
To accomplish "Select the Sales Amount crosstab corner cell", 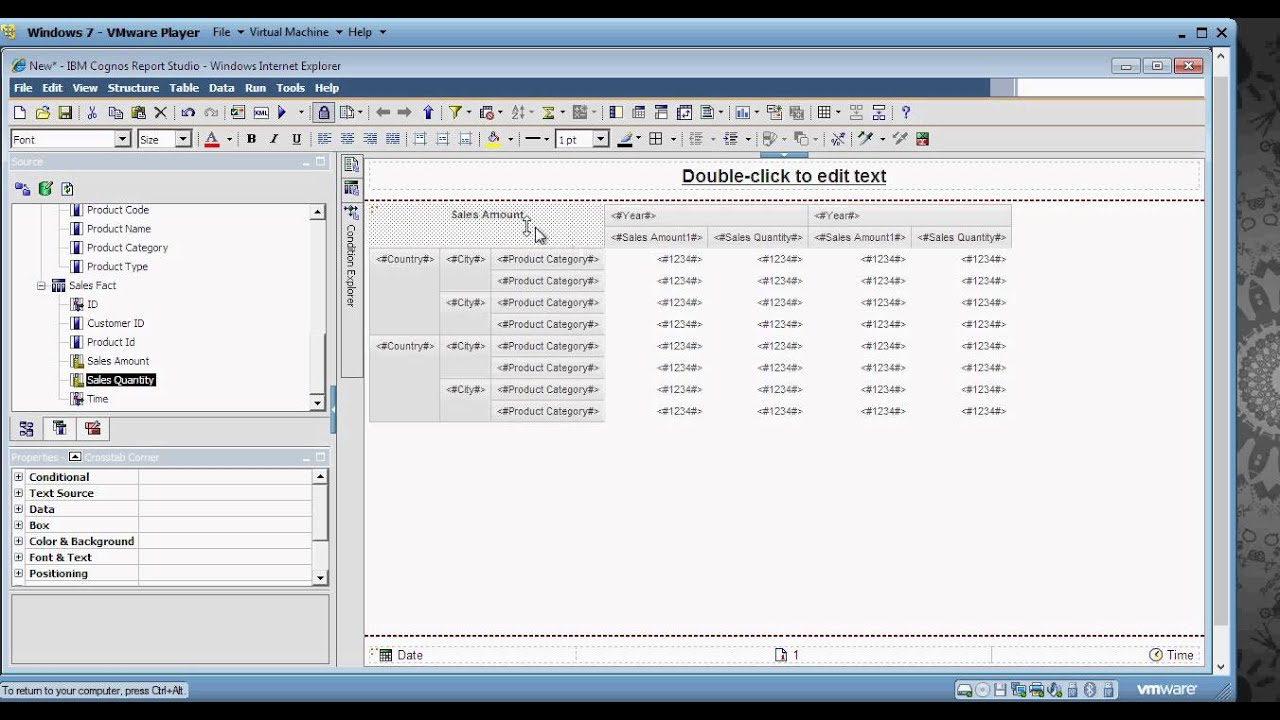I will (487, 225).
